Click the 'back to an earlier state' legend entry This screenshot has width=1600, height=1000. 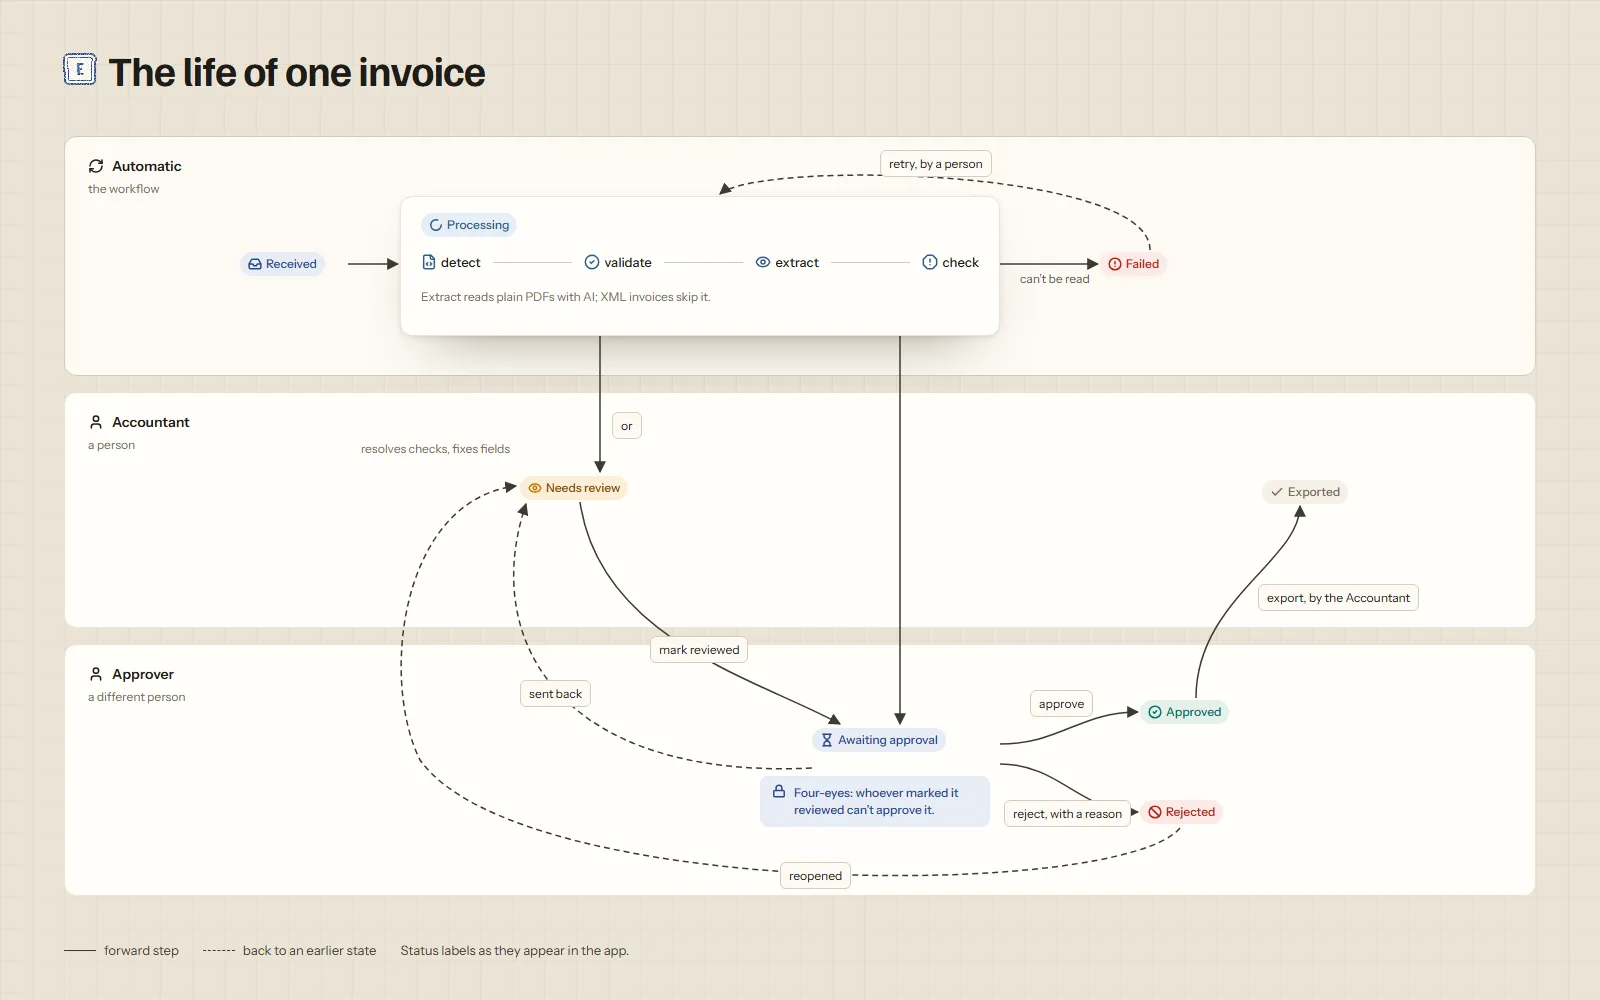290,951
